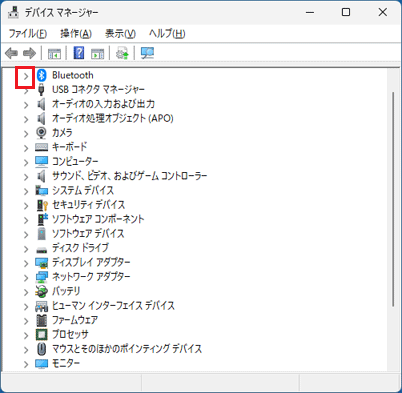This screenshot has width=402, height=393.
Task: Click the Forward arrow toolbar icon
Action: tap(29, 53)
